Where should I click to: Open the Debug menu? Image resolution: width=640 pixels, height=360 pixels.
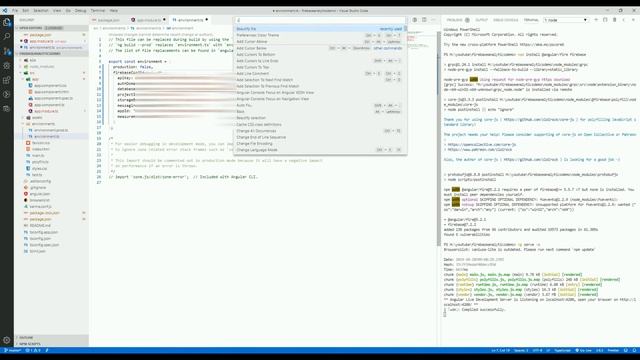coord(80,11)
